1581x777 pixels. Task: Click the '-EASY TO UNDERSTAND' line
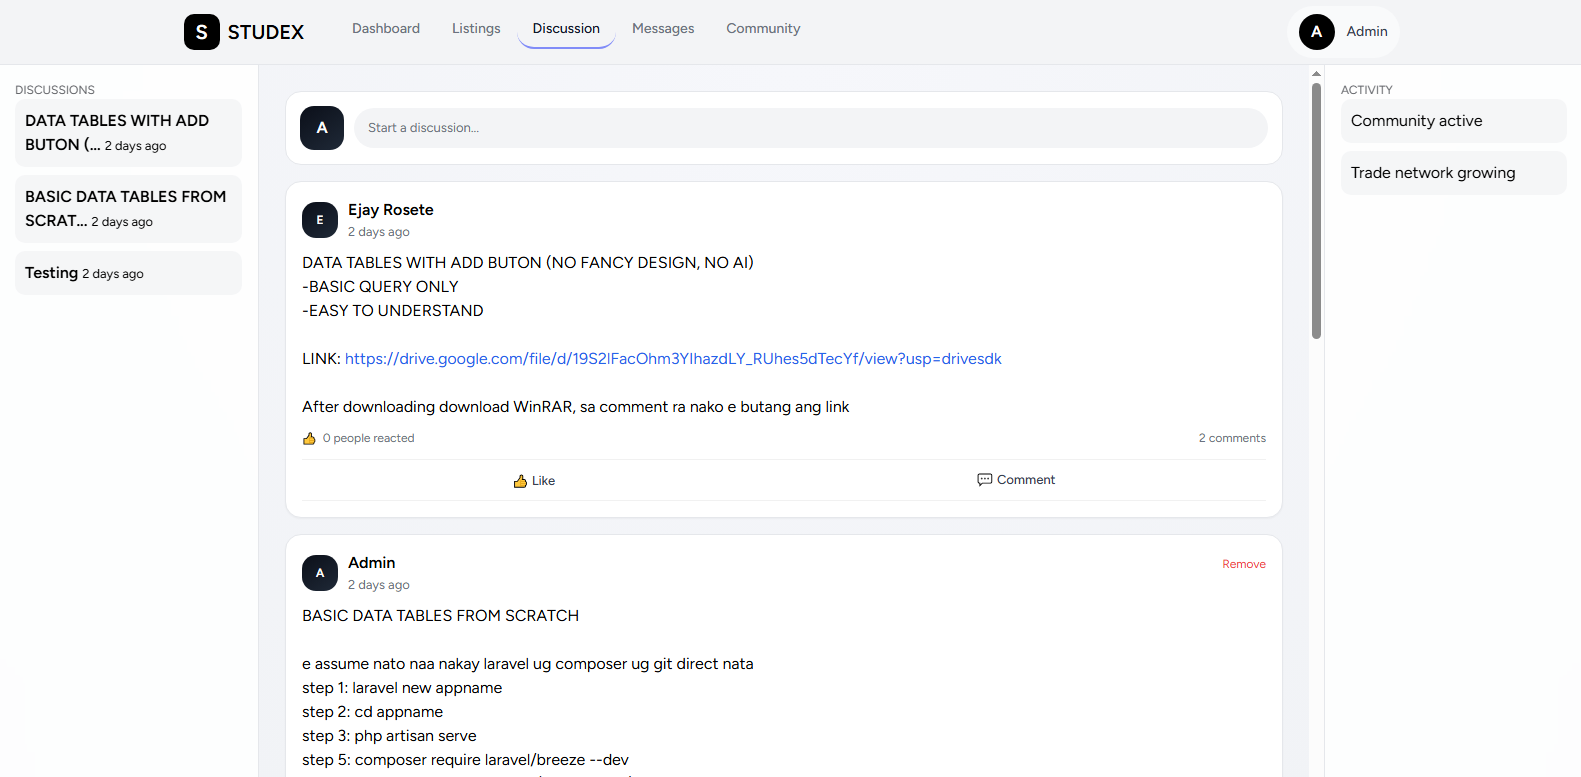click(x=393, y=311)
